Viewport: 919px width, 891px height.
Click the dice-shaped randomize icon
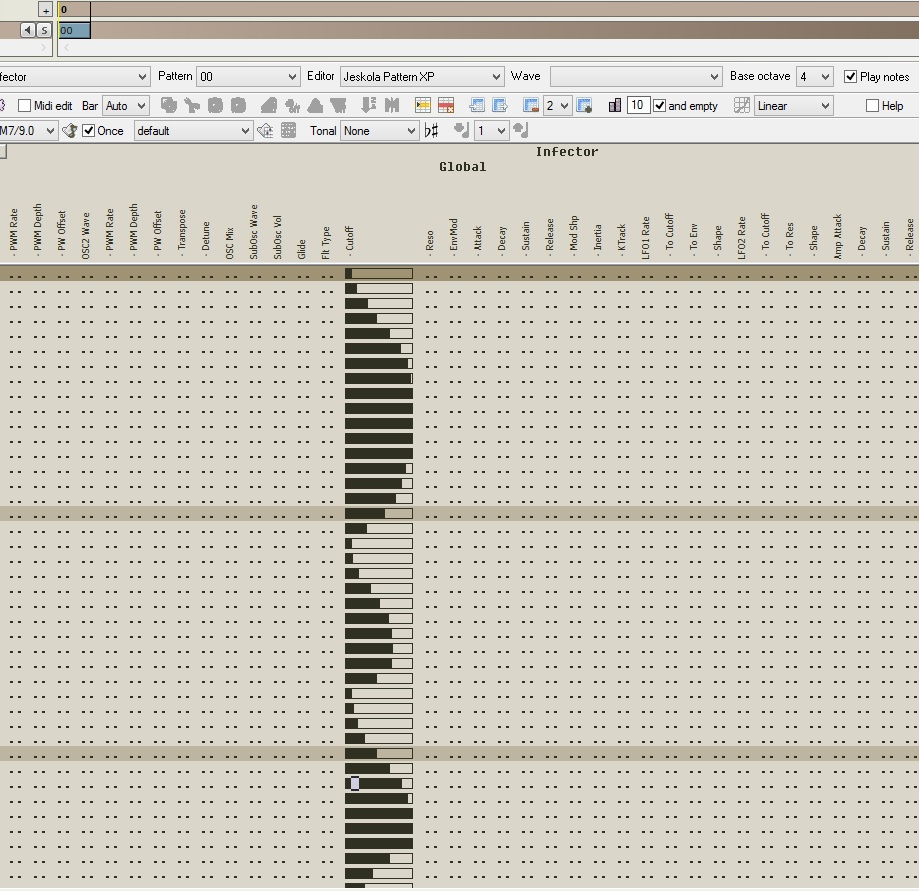coord(169,106)
